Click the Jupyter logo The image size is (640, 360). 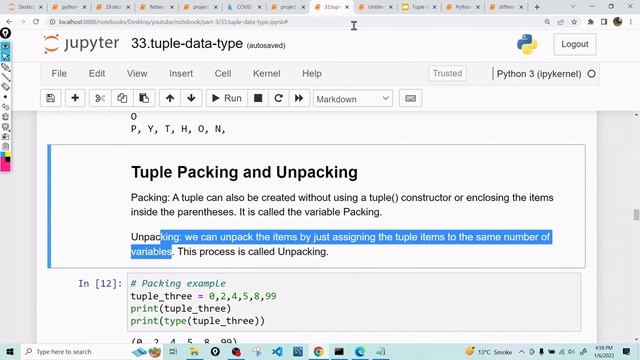(81, 44)
